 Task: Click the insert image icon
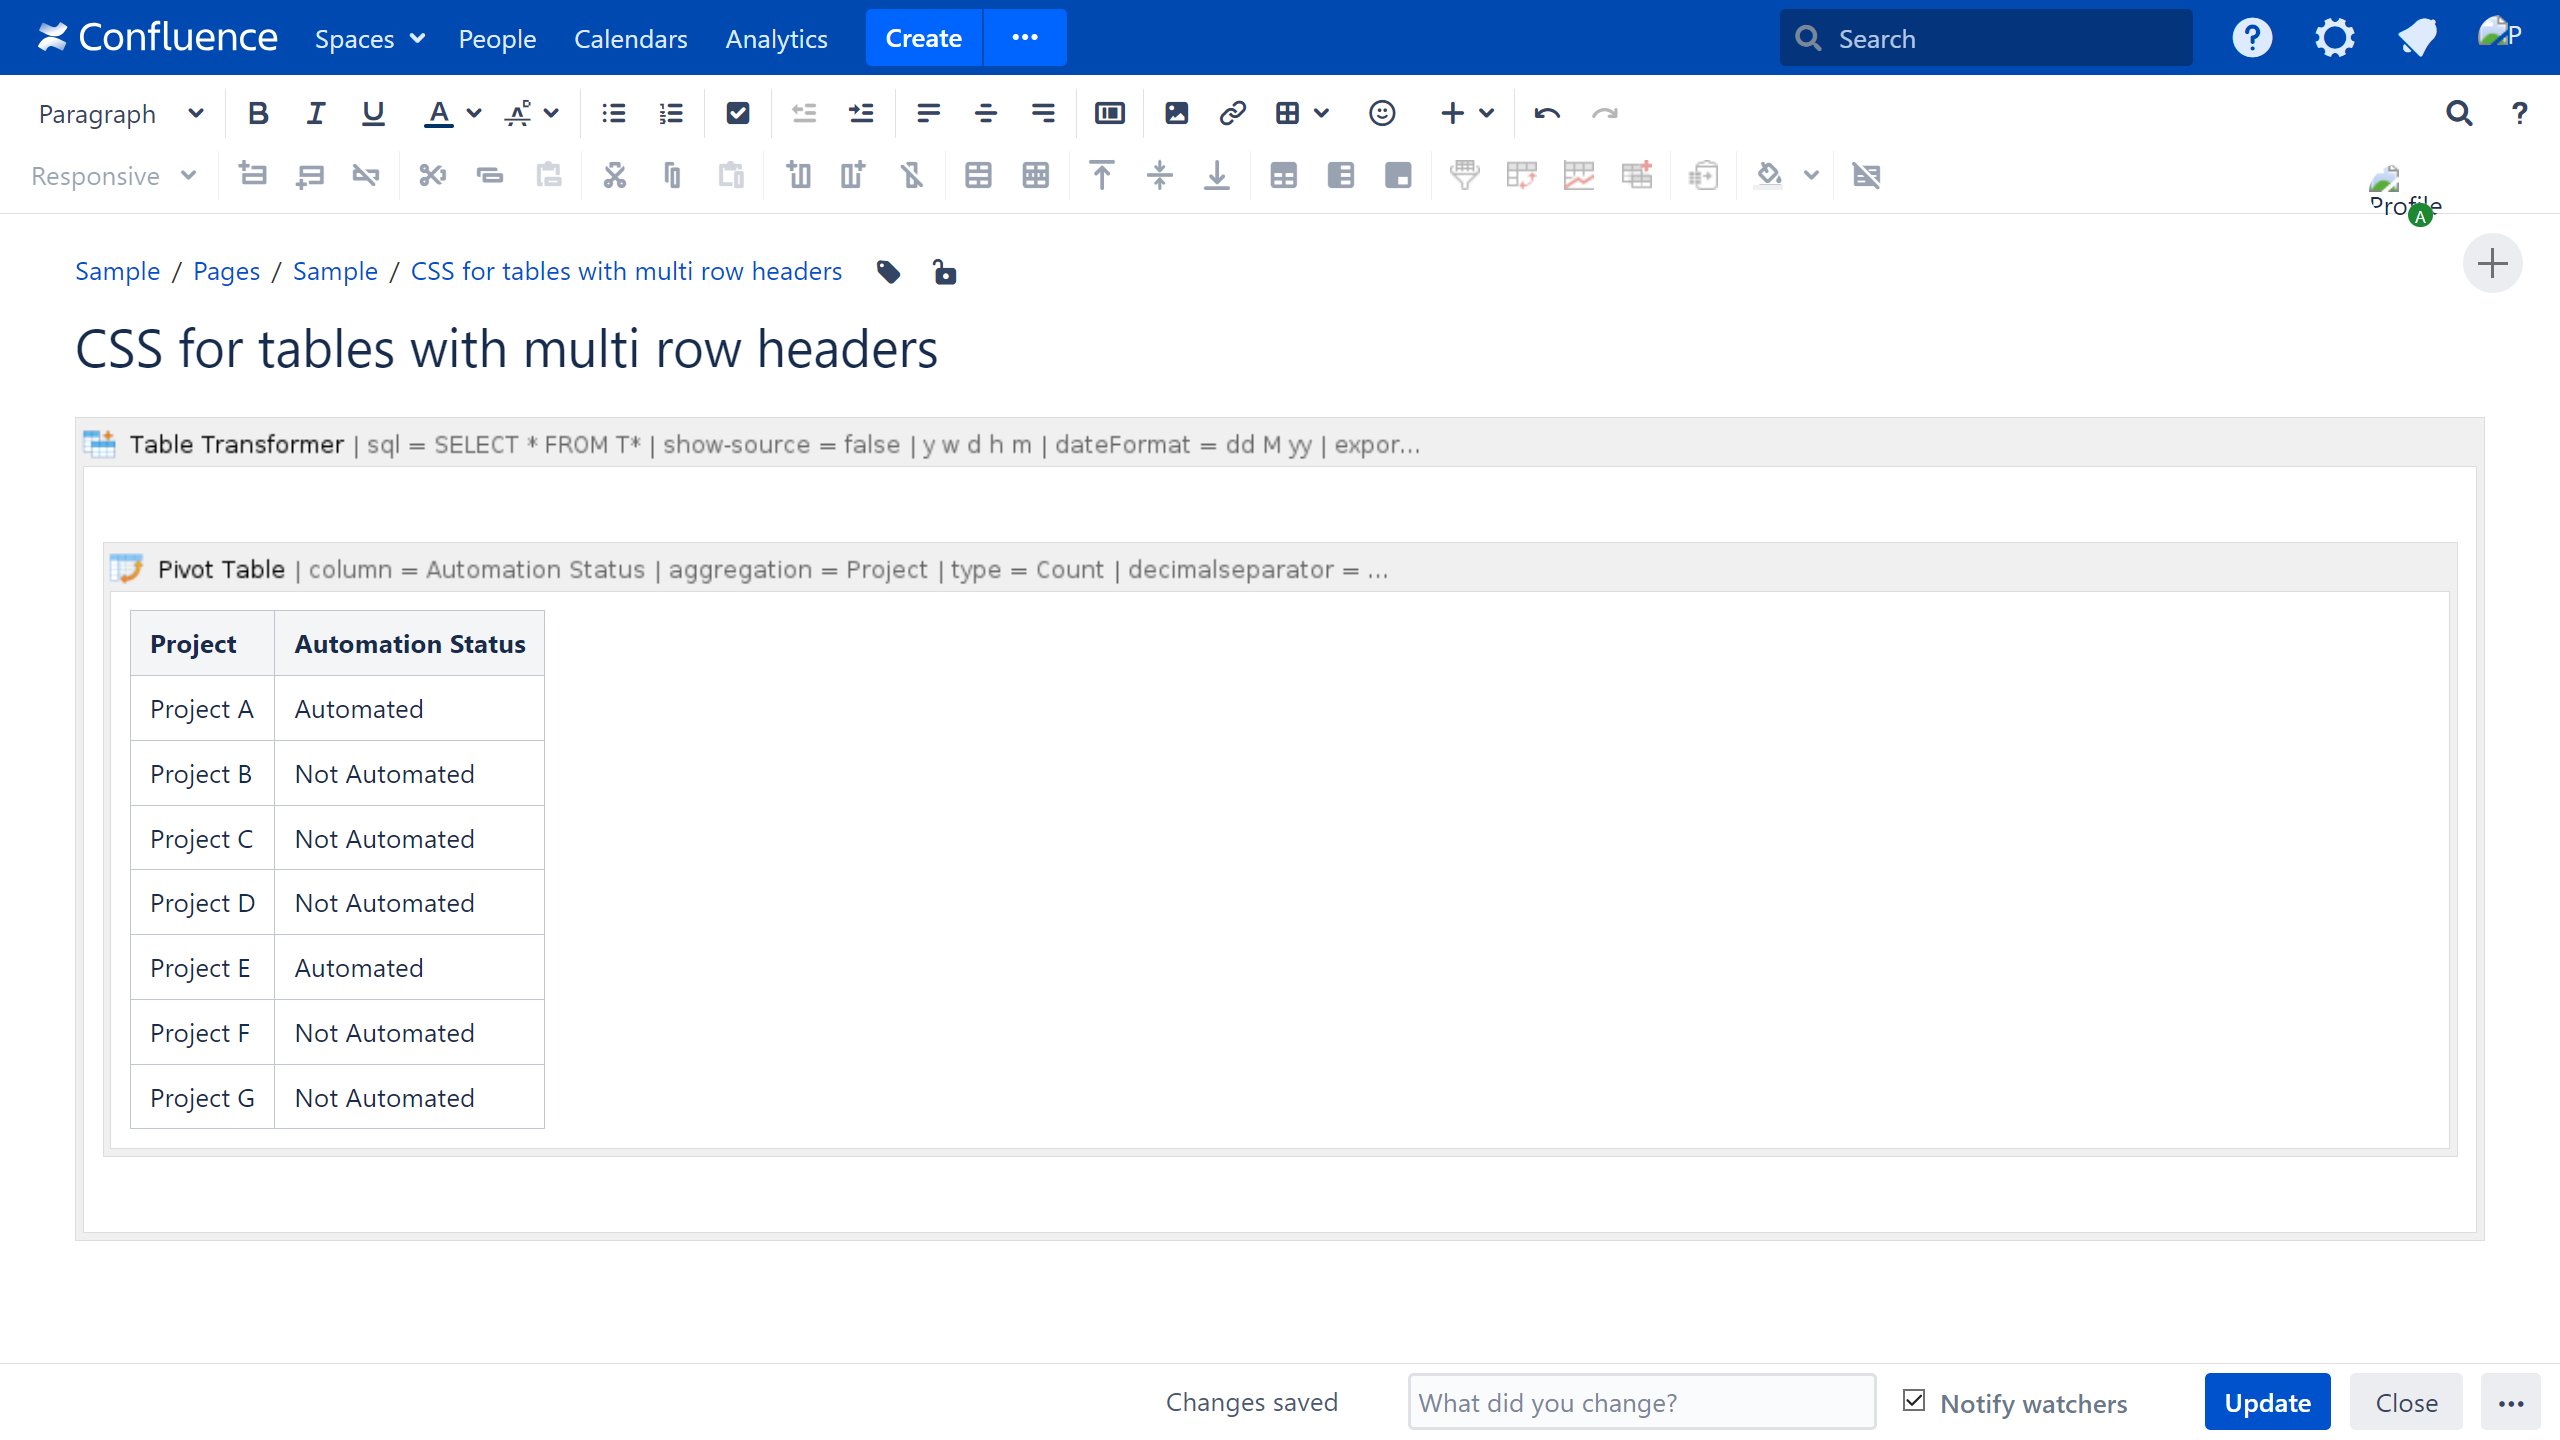click(x=1176, y=113)
